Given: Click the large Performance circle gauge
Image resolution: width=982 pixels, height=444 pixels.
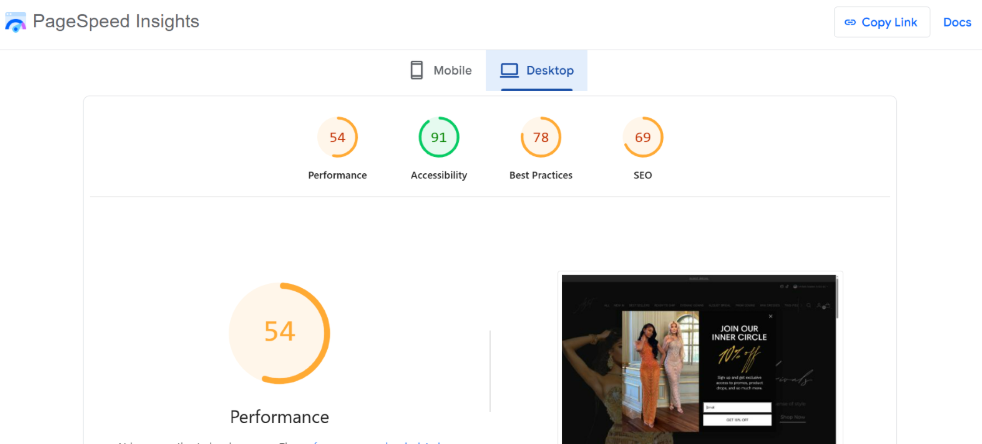Looking at the screenshot, I should pos(279,332).
